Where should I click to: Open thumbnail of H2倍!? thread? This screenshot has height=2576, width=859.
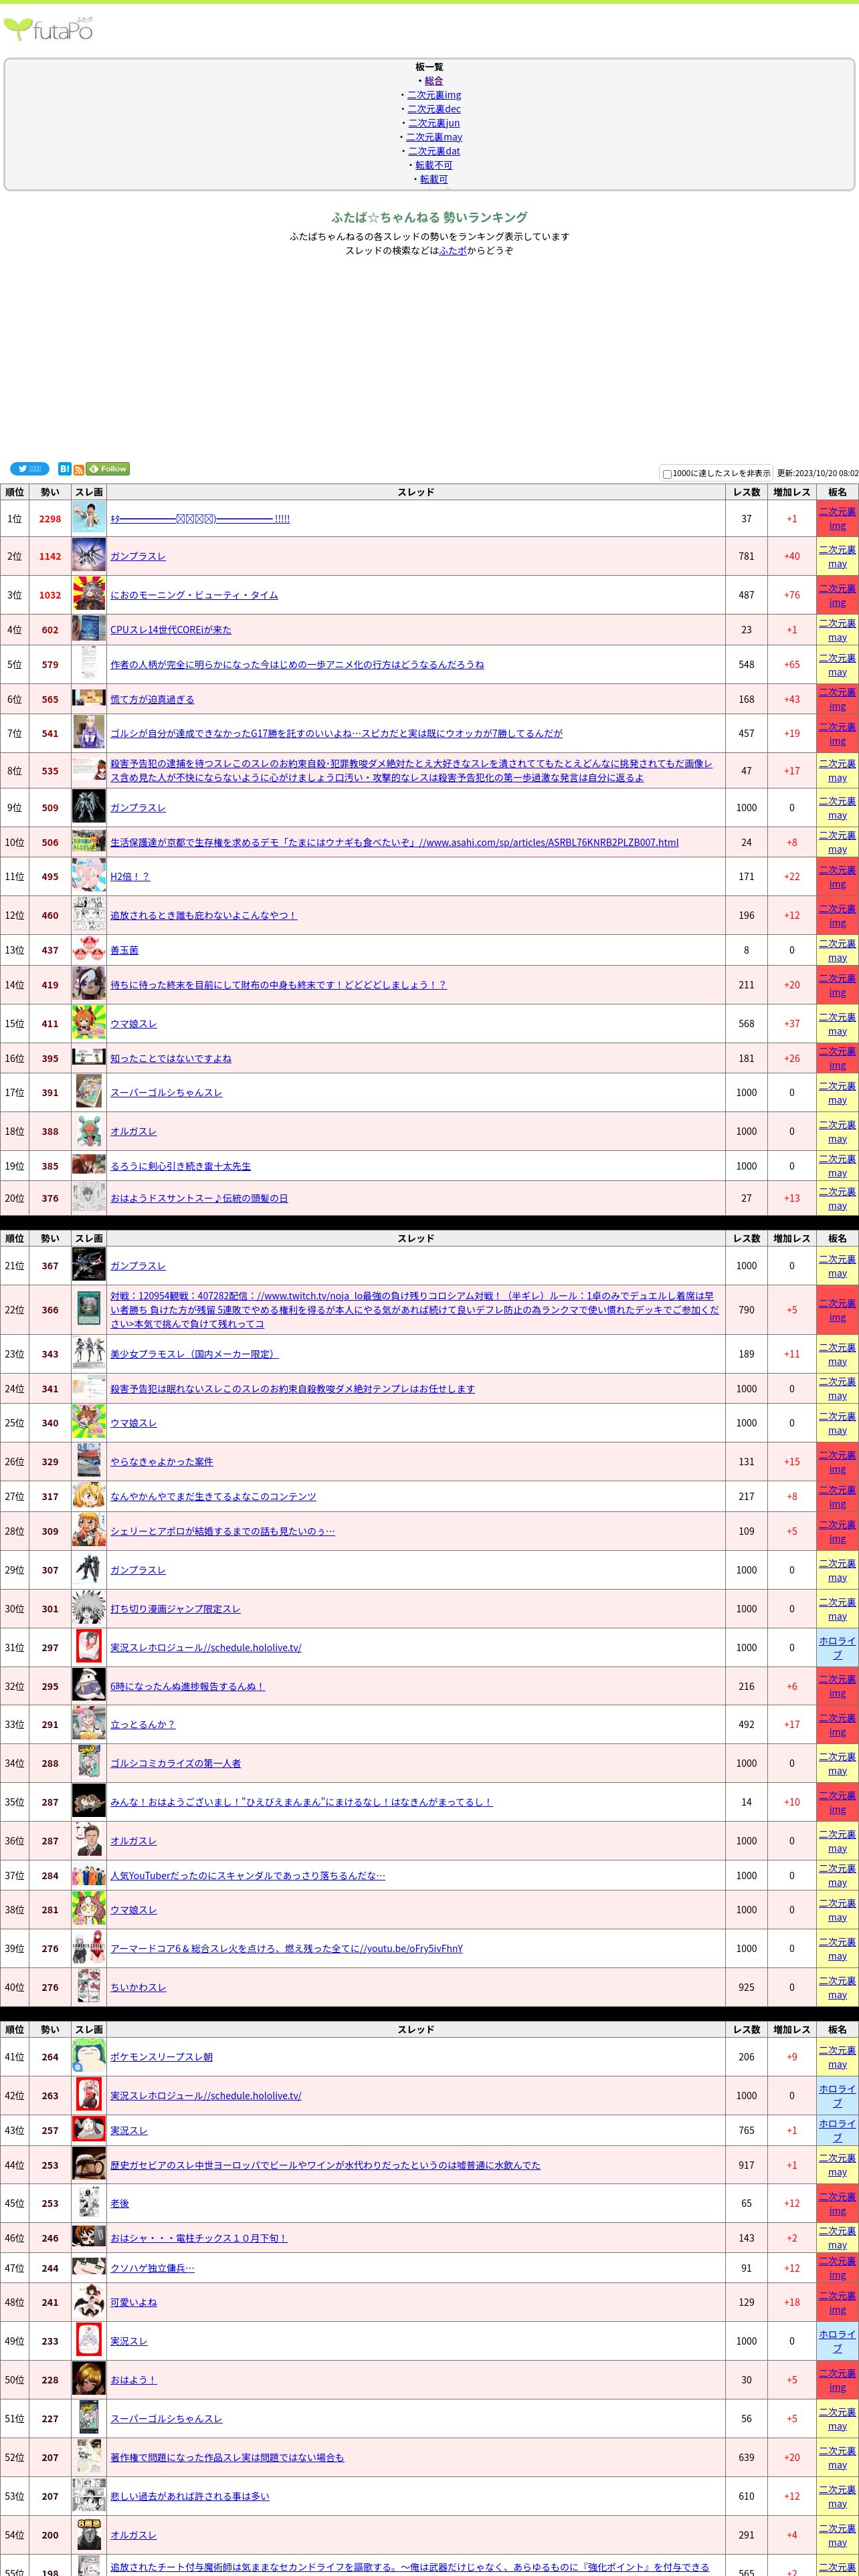pyautogui.click(x=89, y=876)
